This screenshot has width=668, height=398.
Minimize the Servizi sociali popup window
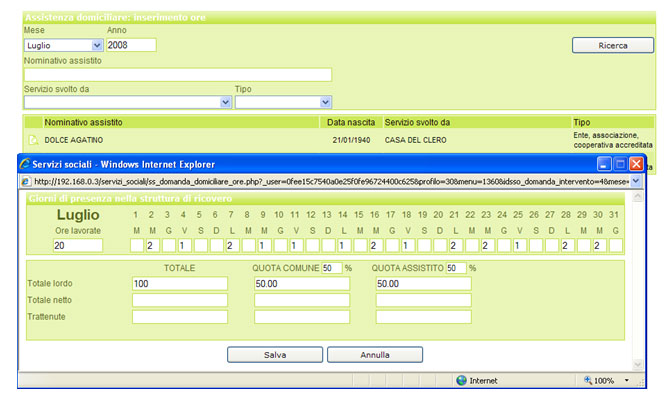pos(604,164)
